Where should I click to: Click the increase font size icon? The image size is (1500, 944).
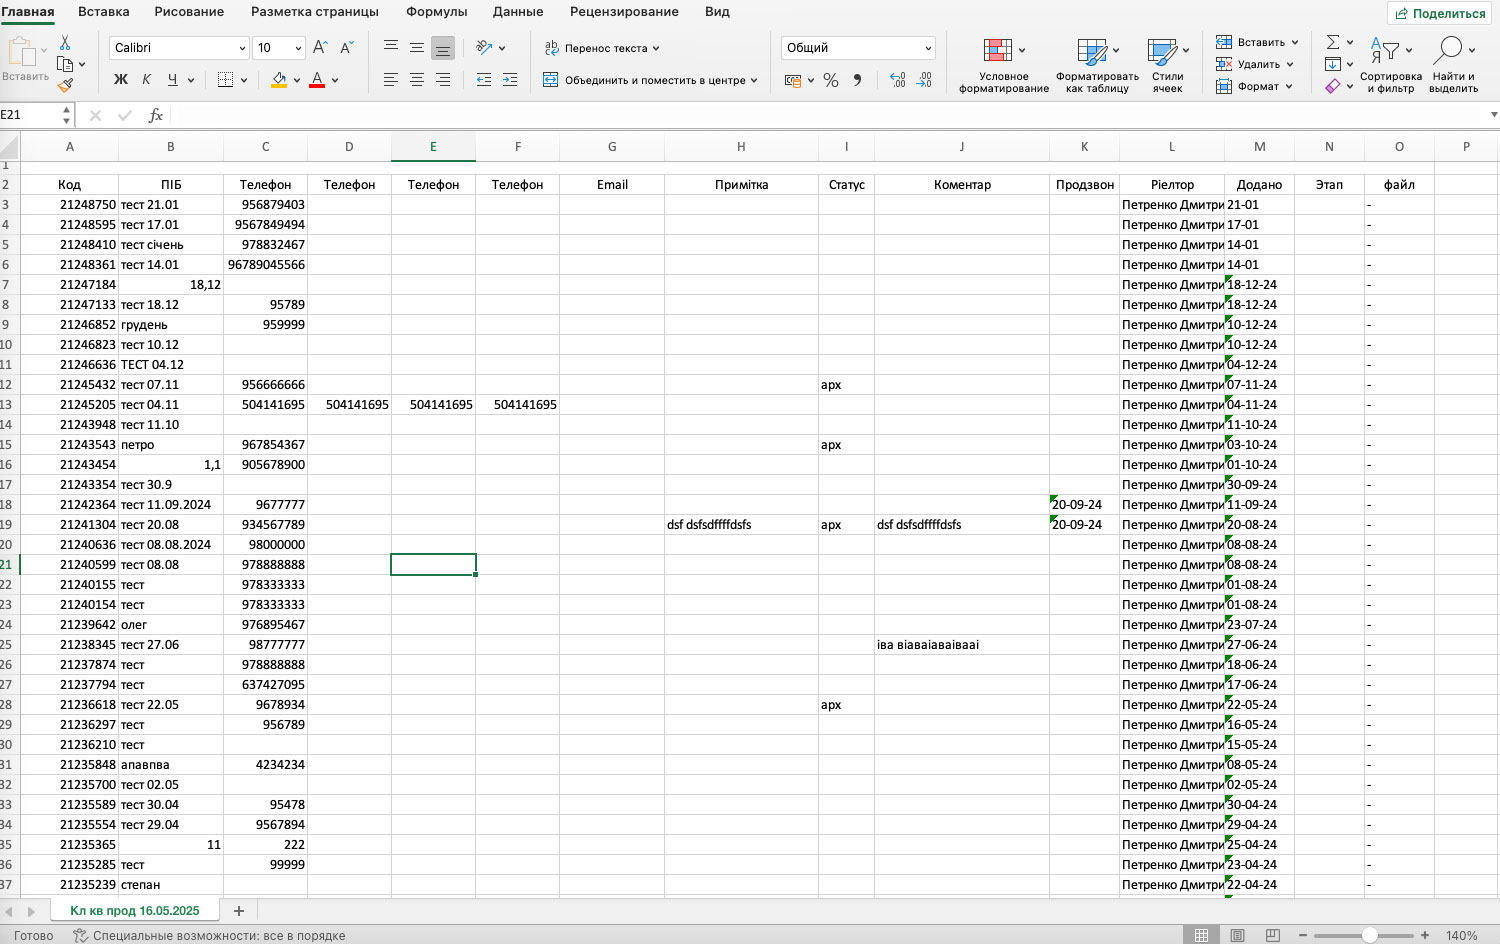tap(320, 47)
